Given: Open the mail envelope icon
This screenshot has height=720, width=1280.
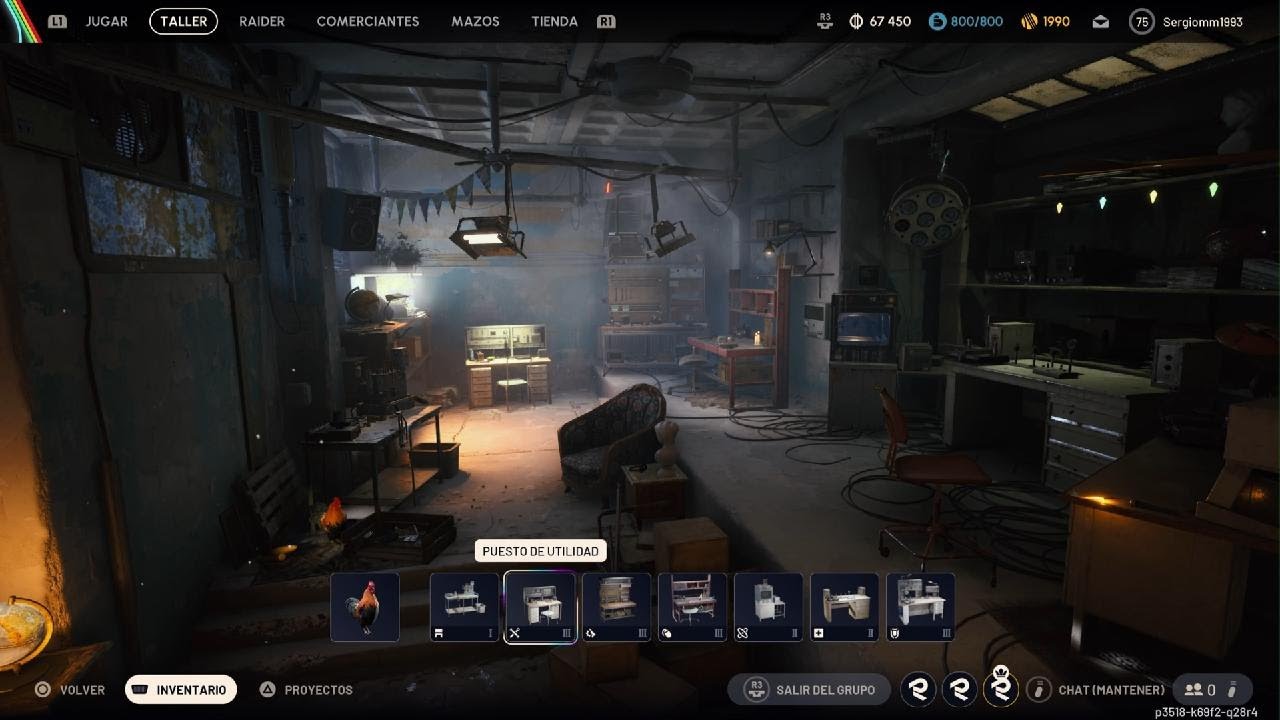Looking at the screenshot, I should point(1100,21).
